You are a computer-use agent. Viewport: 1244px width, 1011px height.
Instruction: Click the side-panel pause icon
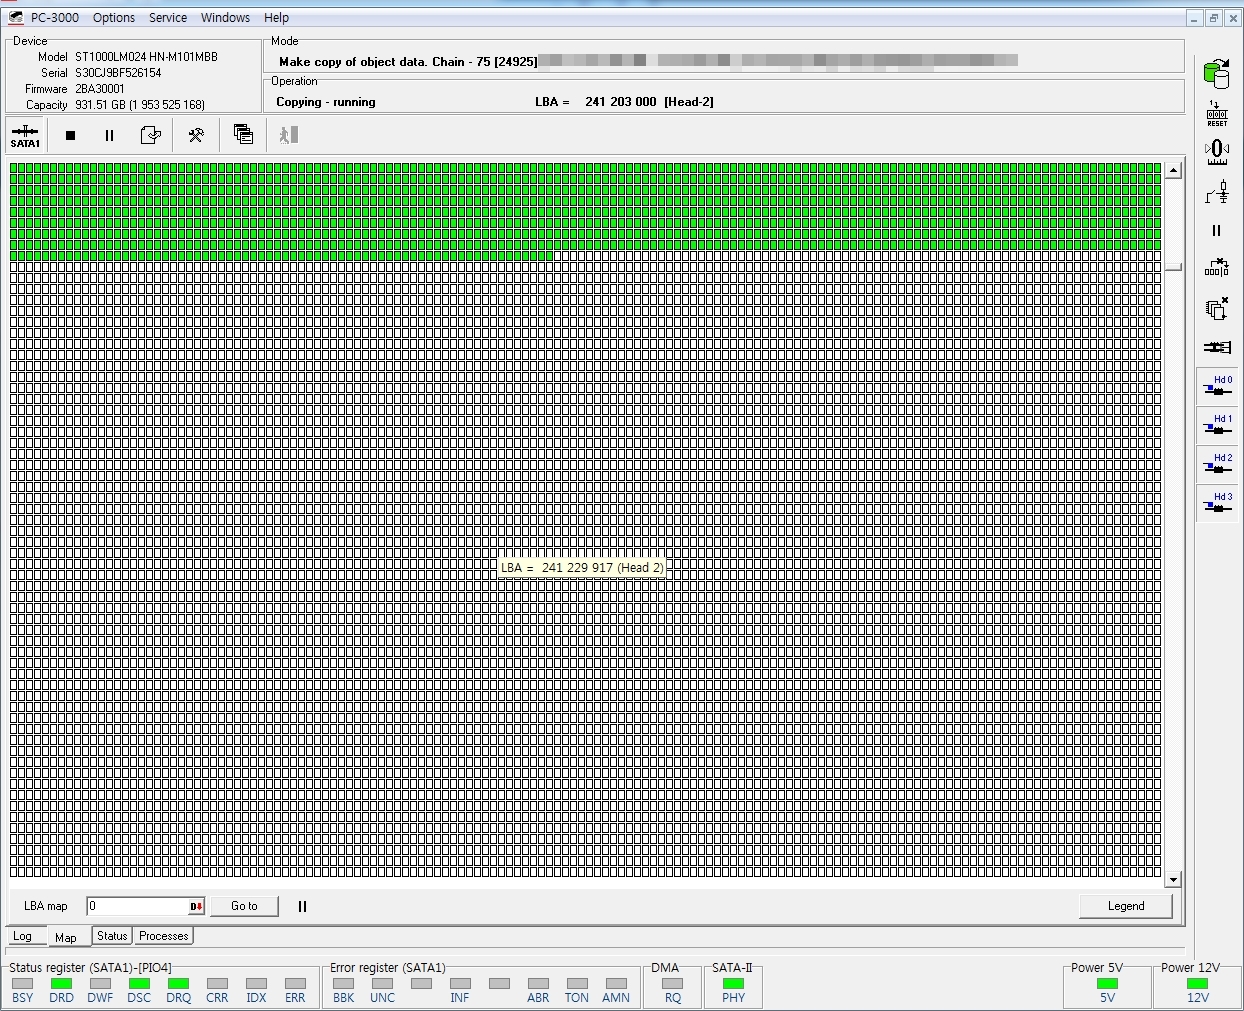pos(1217,230)
